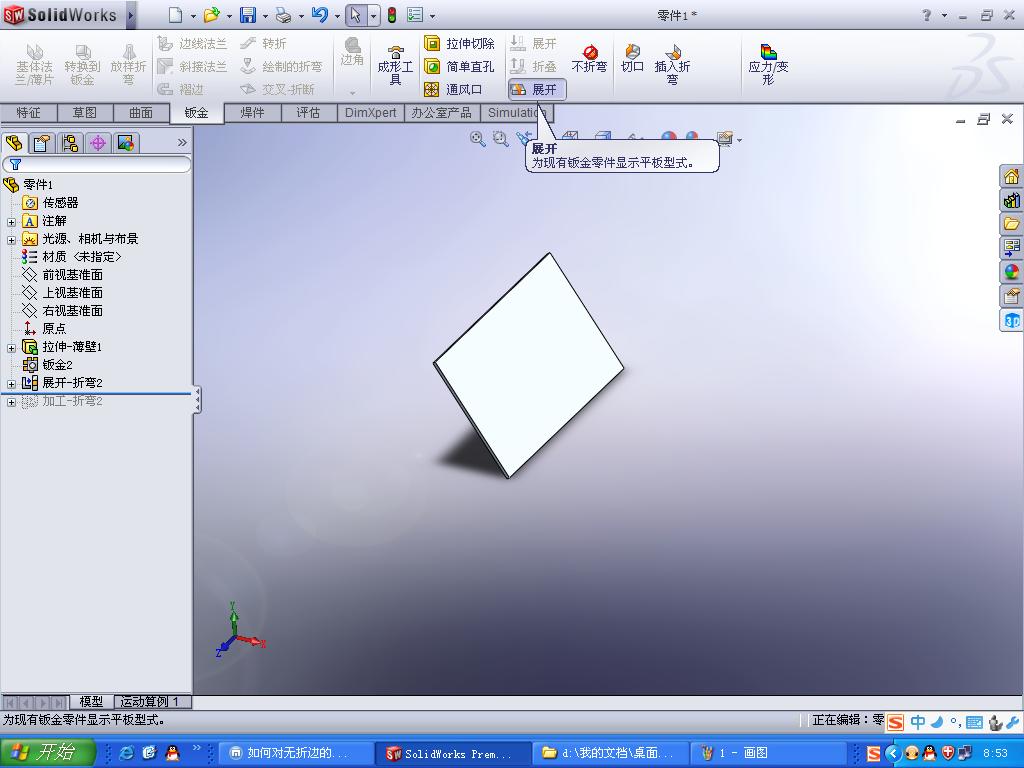Viewport: 1024px width, 768px height.
Task: Expand the 拉伸-薄壁1 feature node
Action: point(11,348)
